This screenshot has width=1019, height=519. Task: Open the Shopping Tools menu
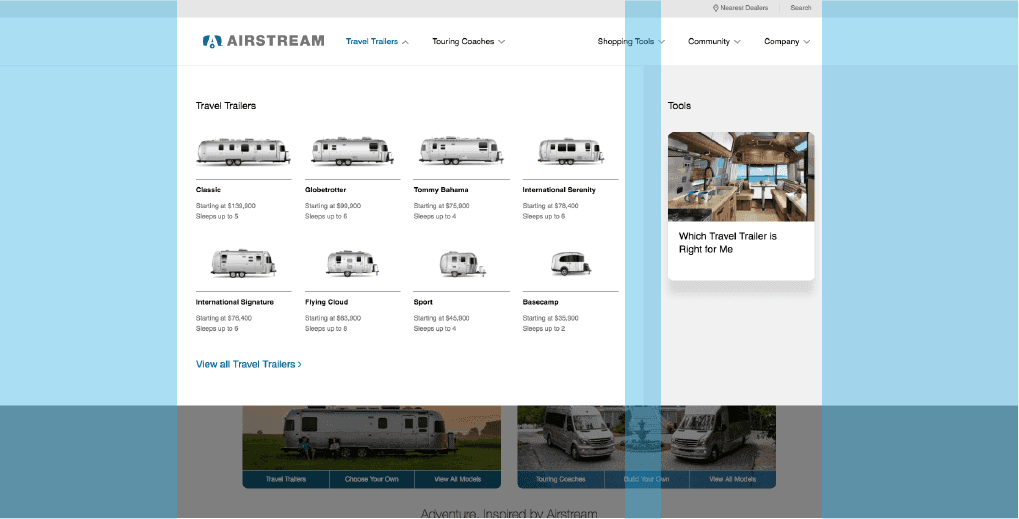pos(631,42)
